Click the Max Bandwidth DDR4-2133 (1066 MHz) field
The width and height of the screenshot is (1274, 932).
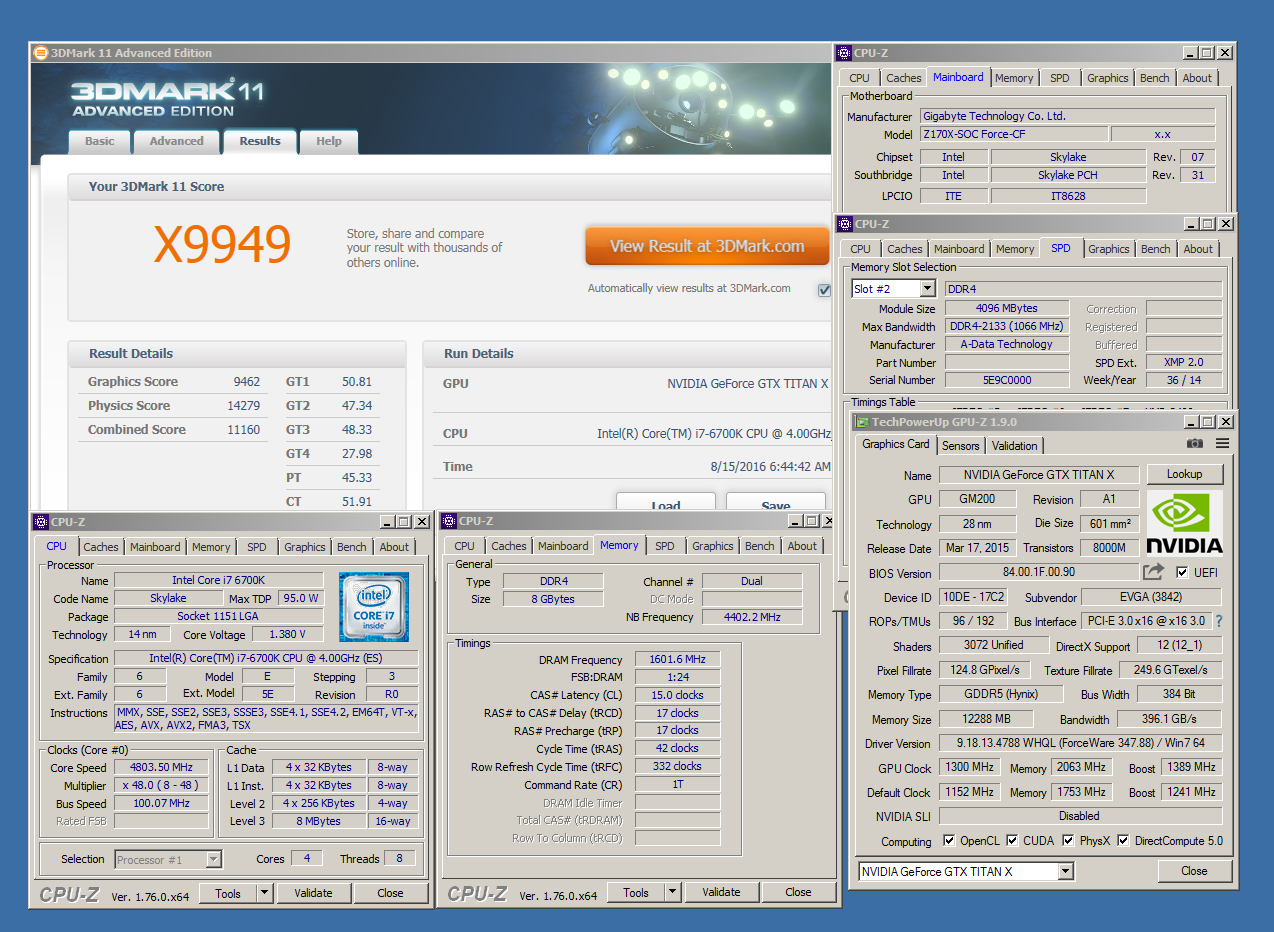pyautogui.click(x=1006, y=326)
